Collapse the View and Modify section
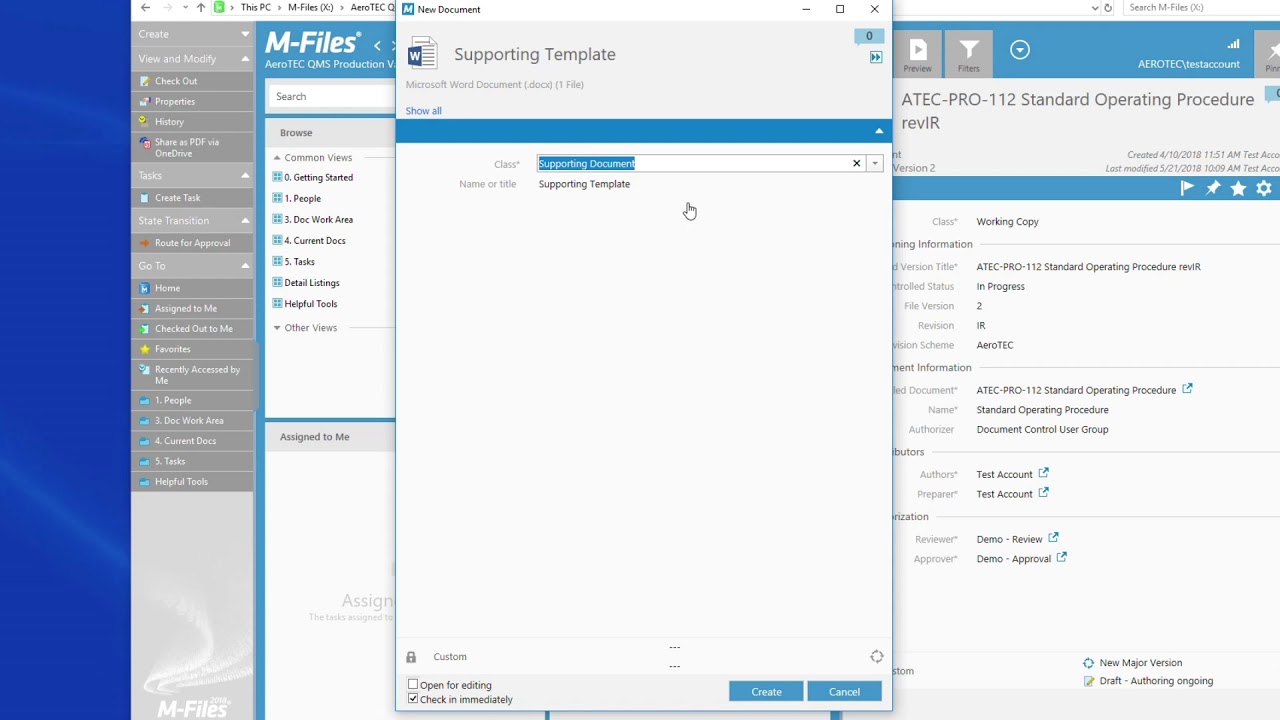The width and height of the screenshot is (1280, 720). coord(245,59)
